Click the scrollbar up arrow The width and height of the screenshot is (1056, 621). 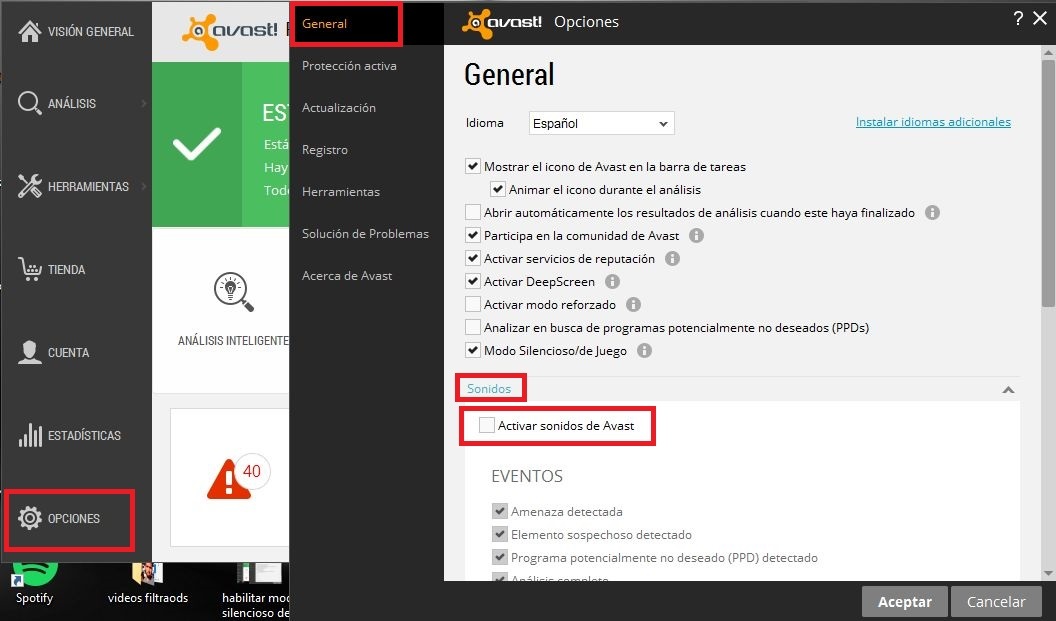point(1048,52)
